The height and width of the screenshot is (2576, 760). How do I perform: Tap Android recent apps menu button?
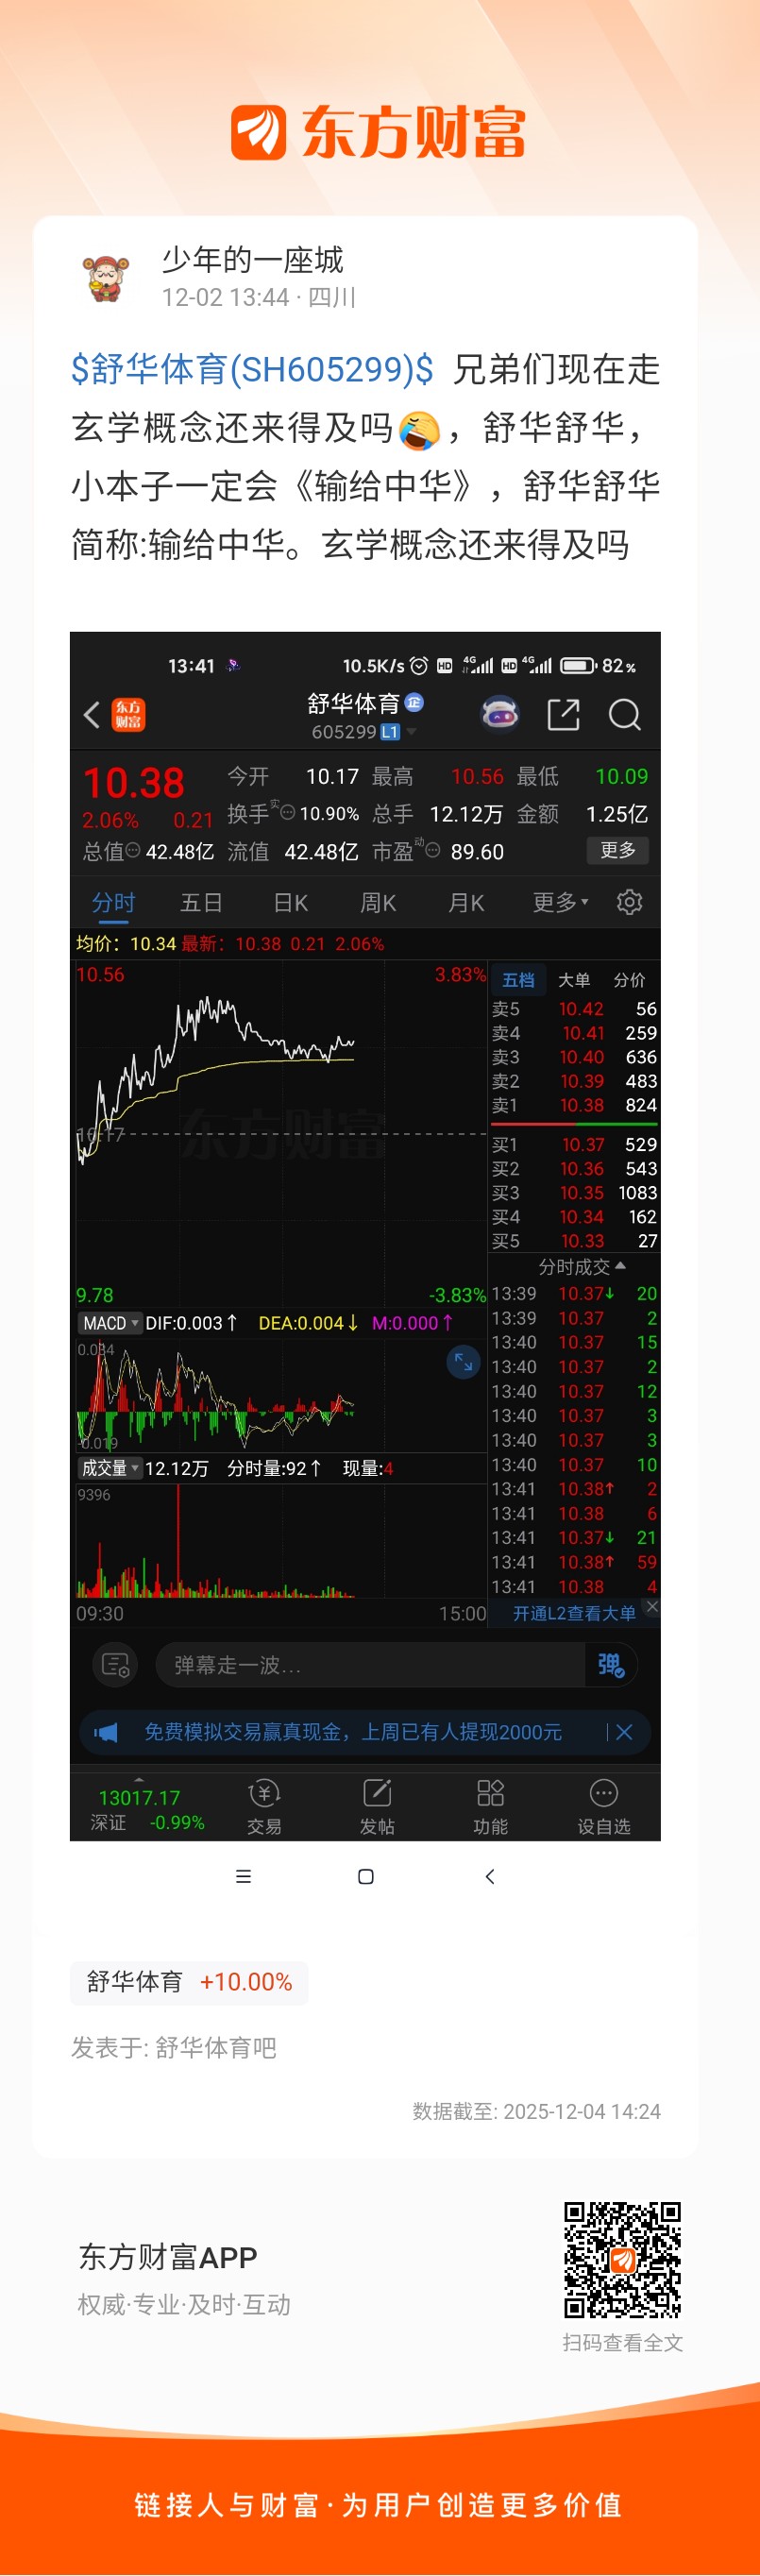click(x=243, y=1877)
